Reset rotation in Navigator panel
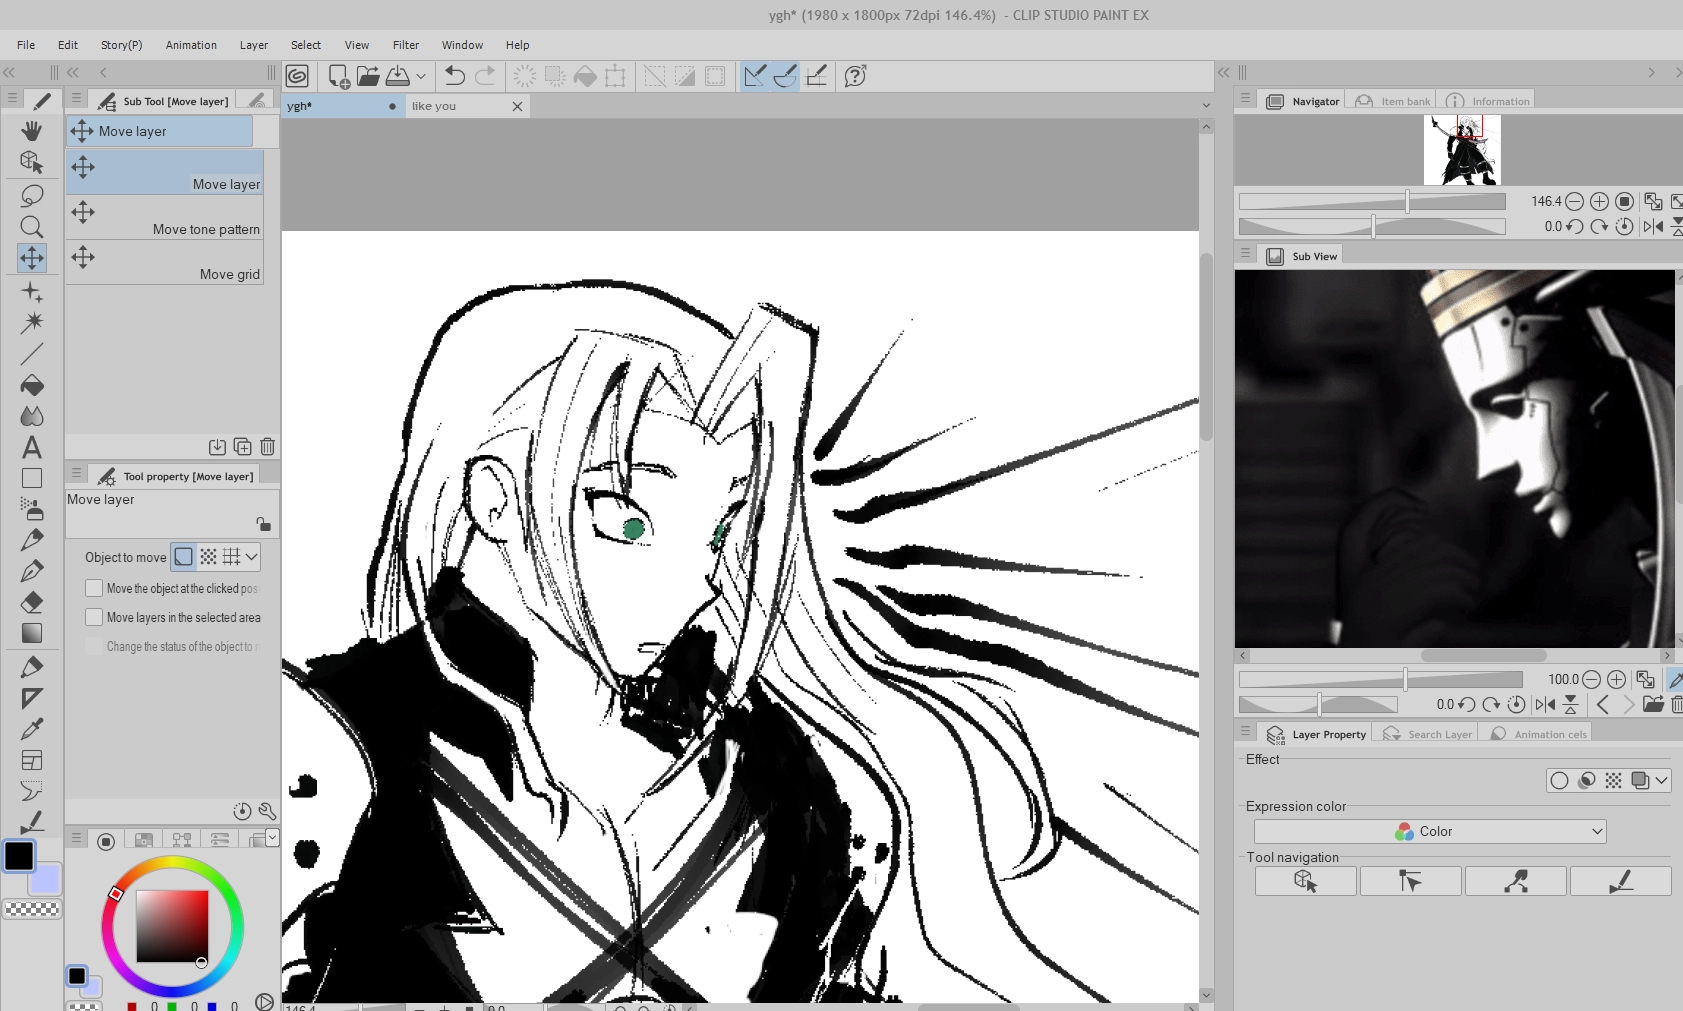The width and height of the screenshot is (1683, 1011). click(1625, 226)
